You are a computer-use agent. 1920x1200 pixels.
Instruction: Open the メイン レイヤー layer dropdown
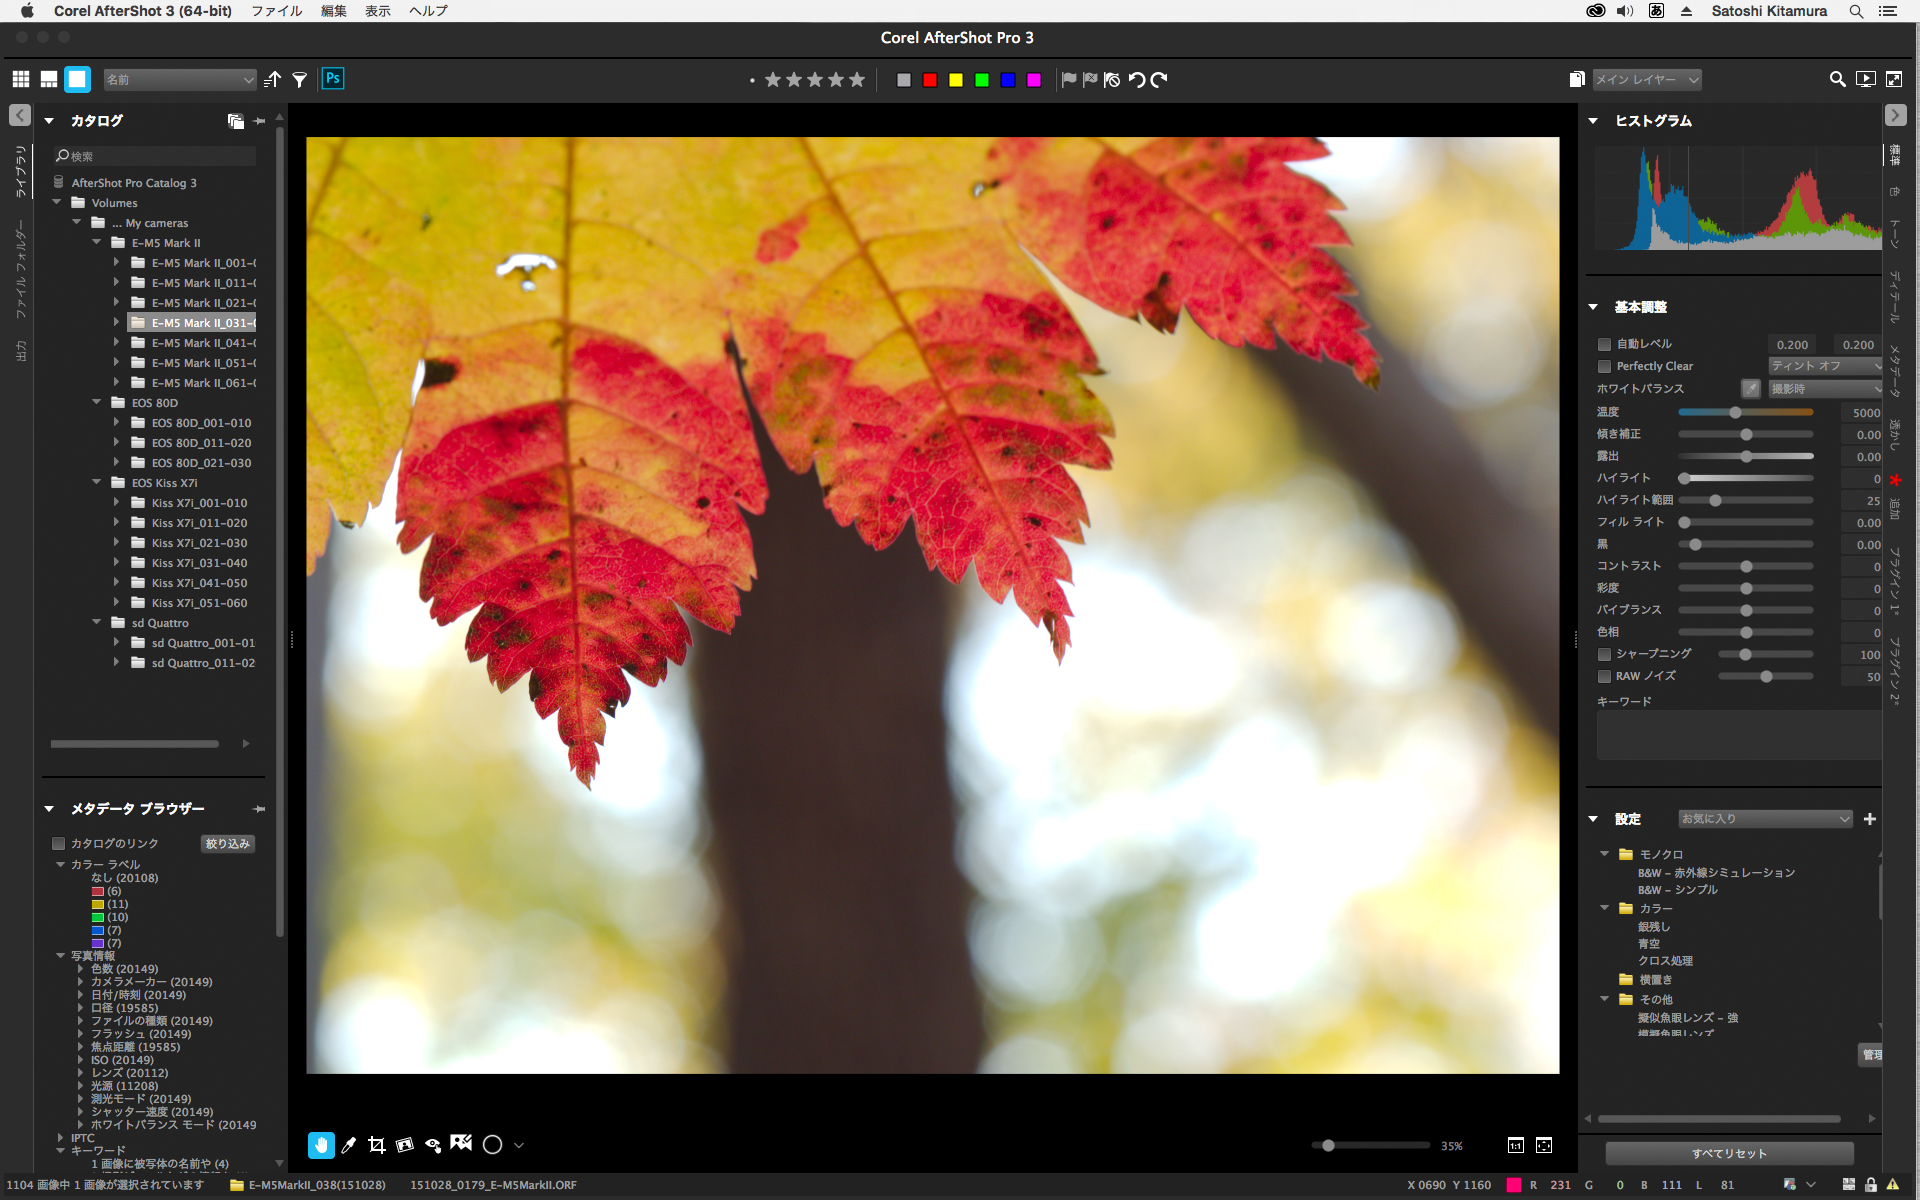click(x=1646, y=80)
